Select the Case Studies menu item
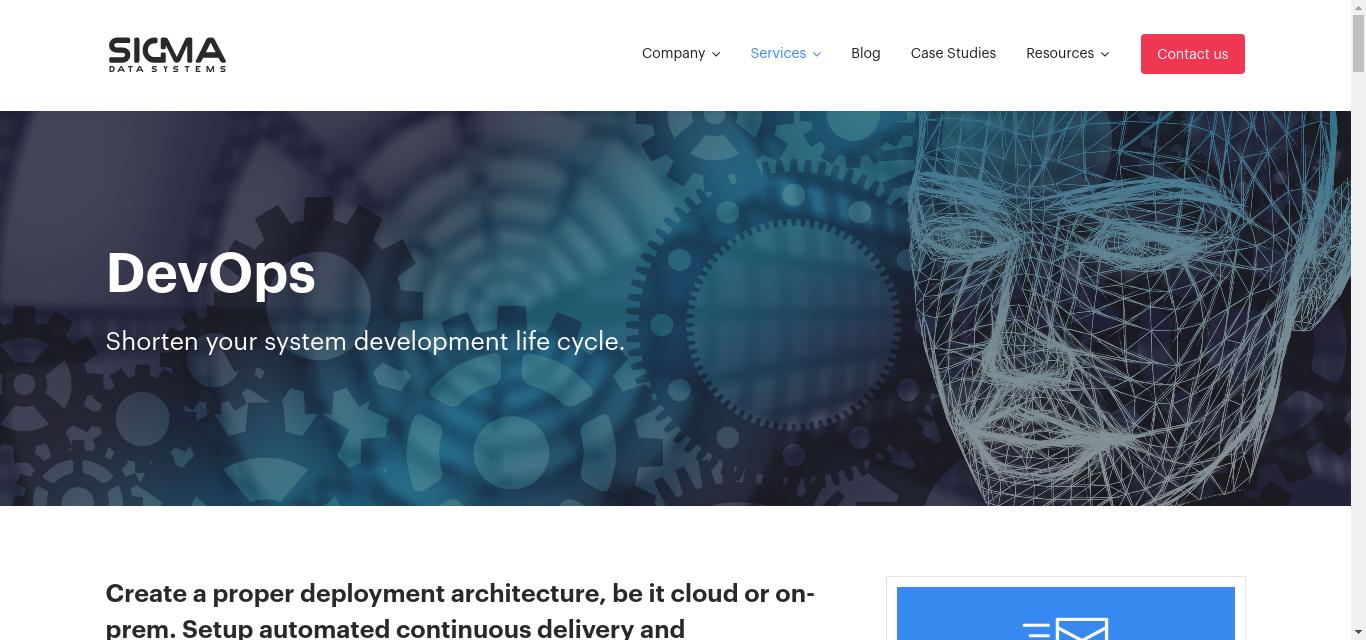The image size is (1366, 640). 953,53
